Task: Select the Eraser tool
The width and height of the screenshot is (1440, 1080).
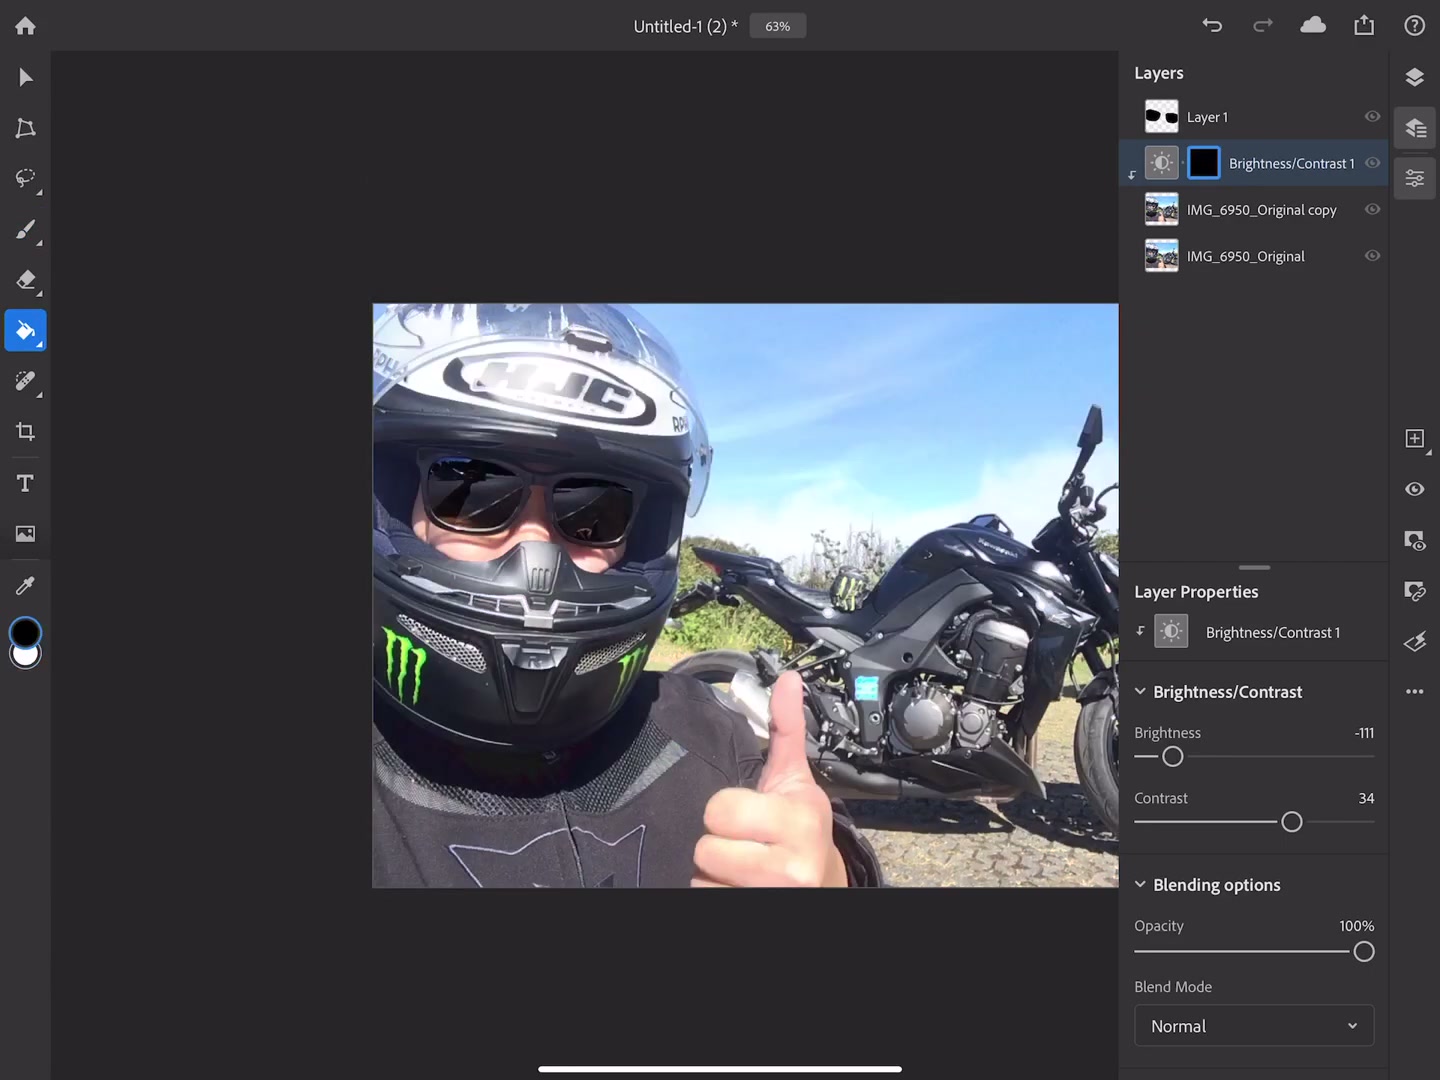Action: pyautogui.click(x=25, y=280)
